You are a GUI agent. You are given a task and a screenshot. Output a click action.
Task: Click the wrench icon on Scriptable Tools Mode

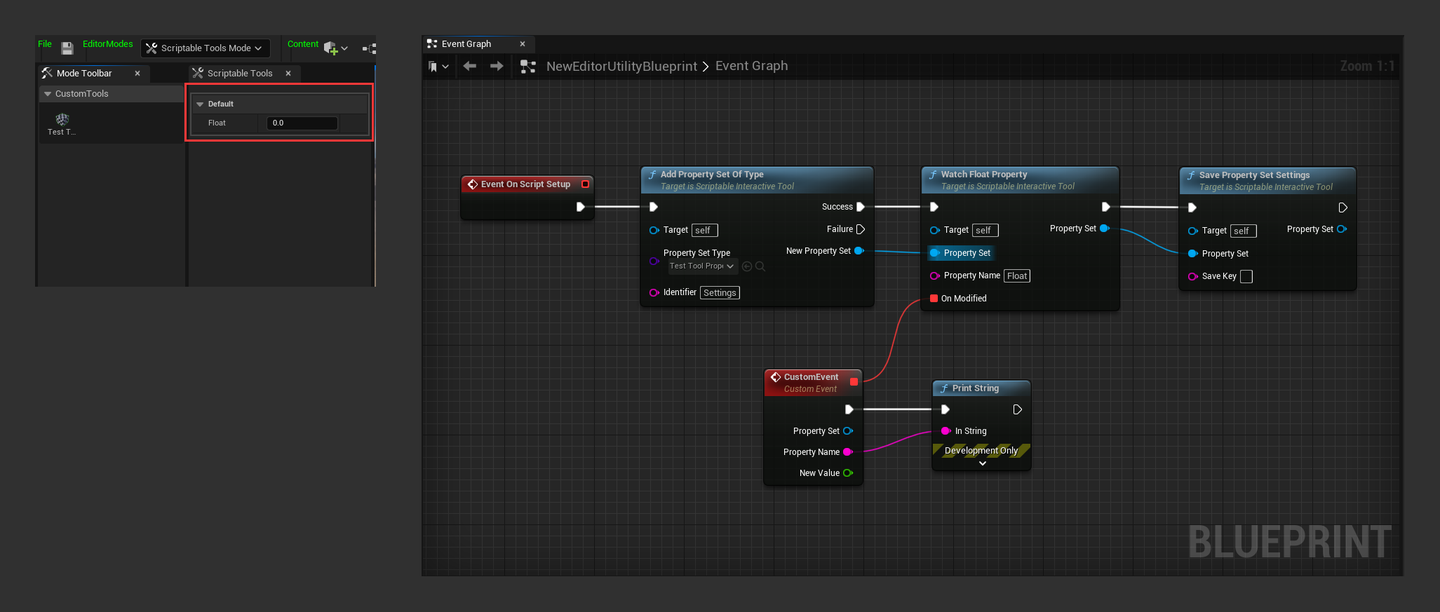(151, 47)
